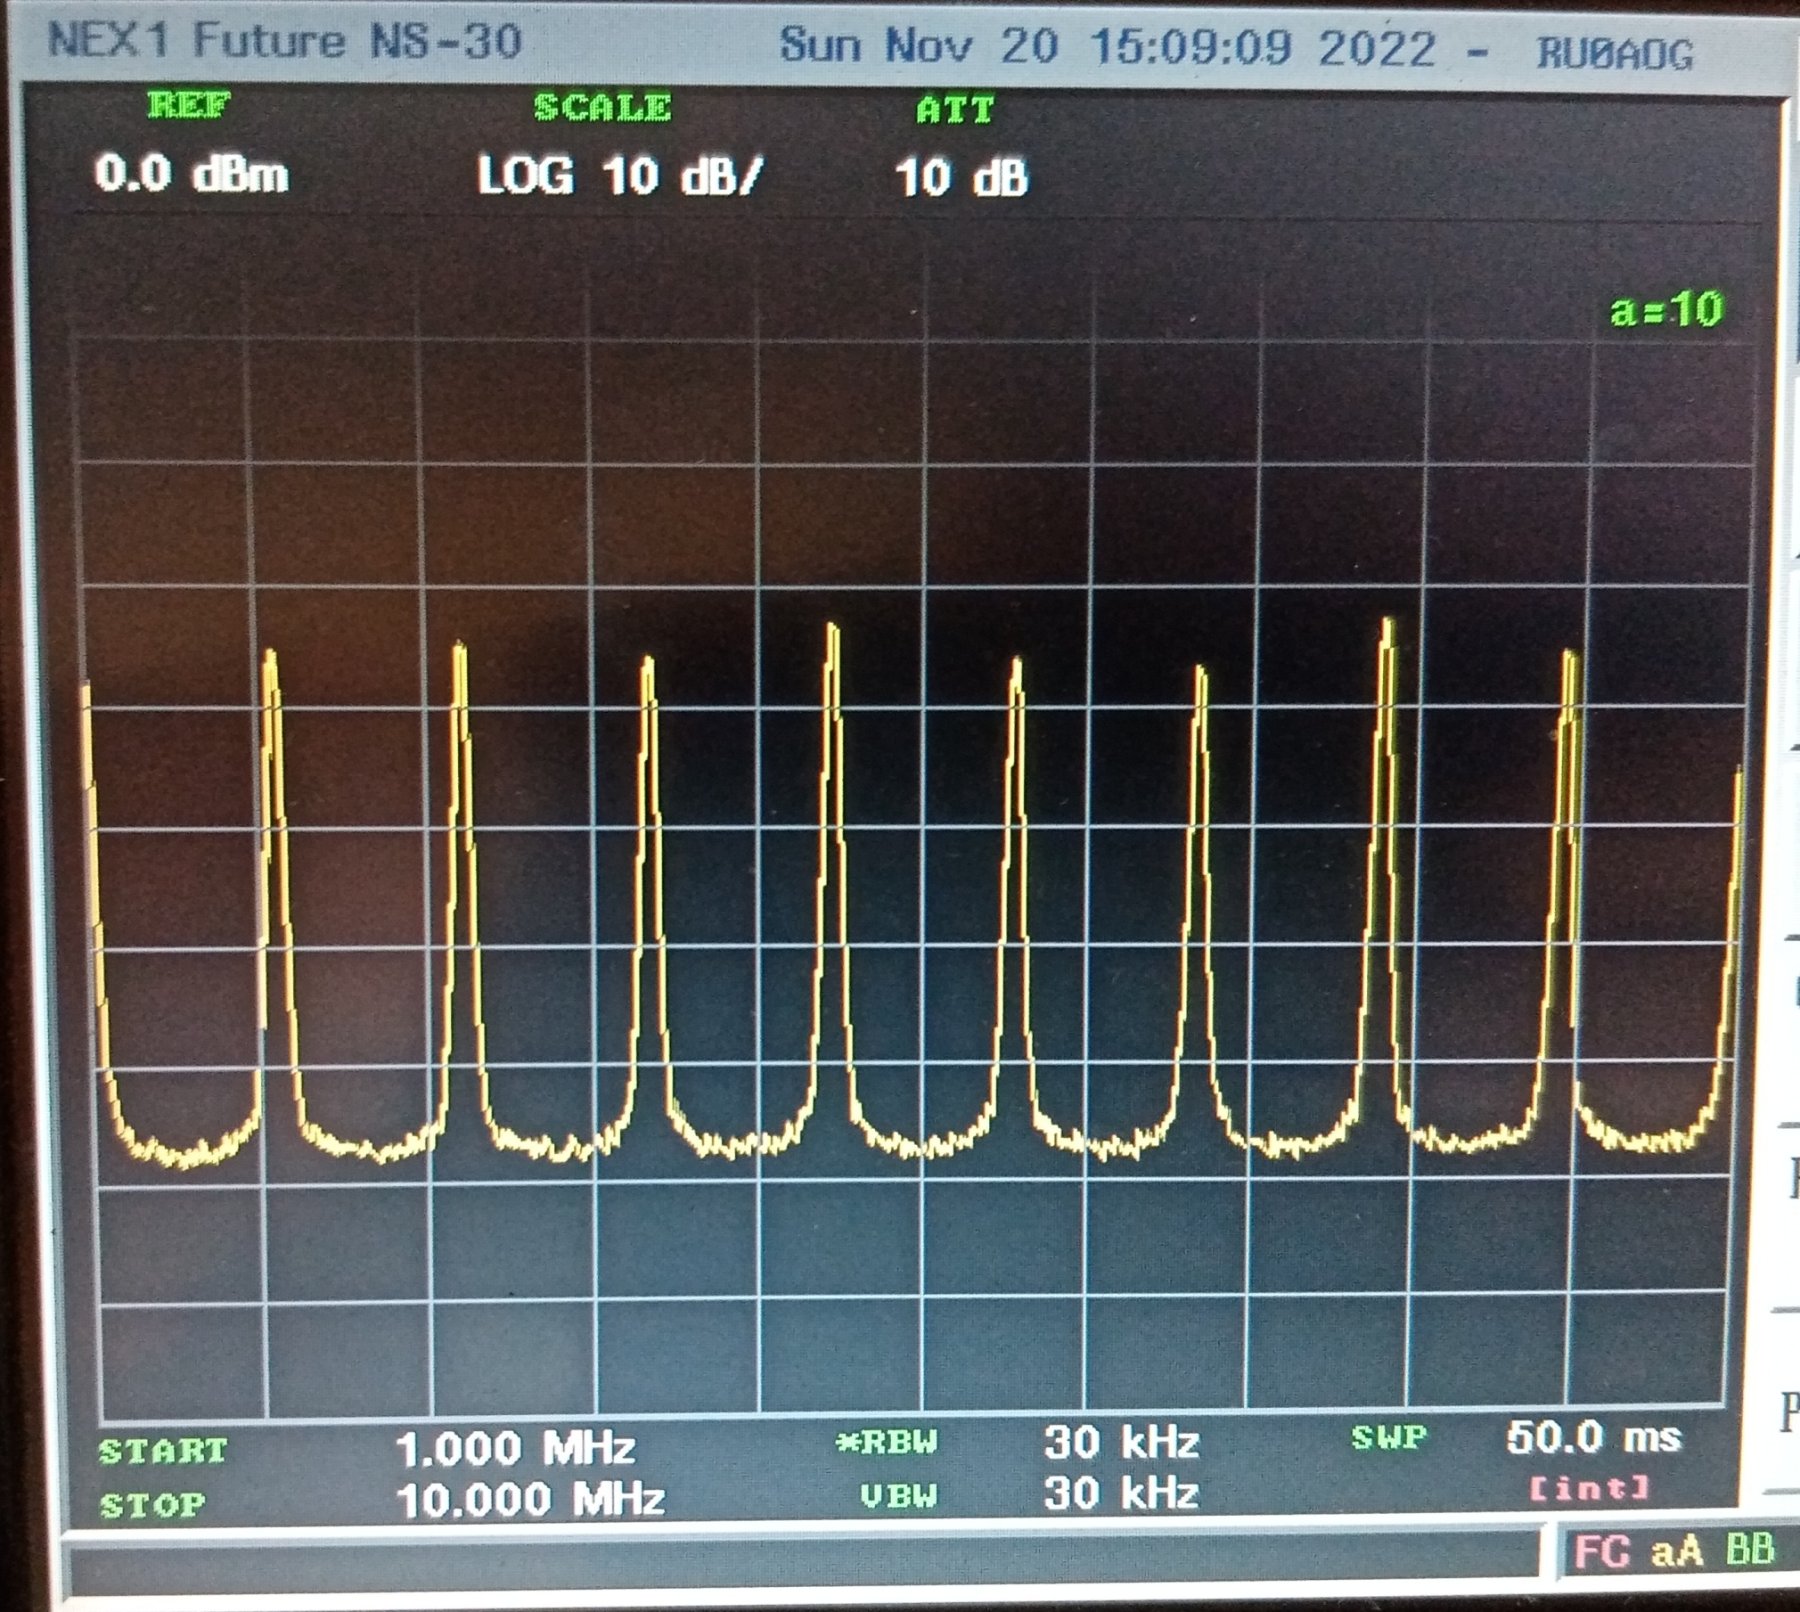Click the START frequency label
Image resolution: width=1800 pixels, height=1612 pixels.
(164, 1450)
